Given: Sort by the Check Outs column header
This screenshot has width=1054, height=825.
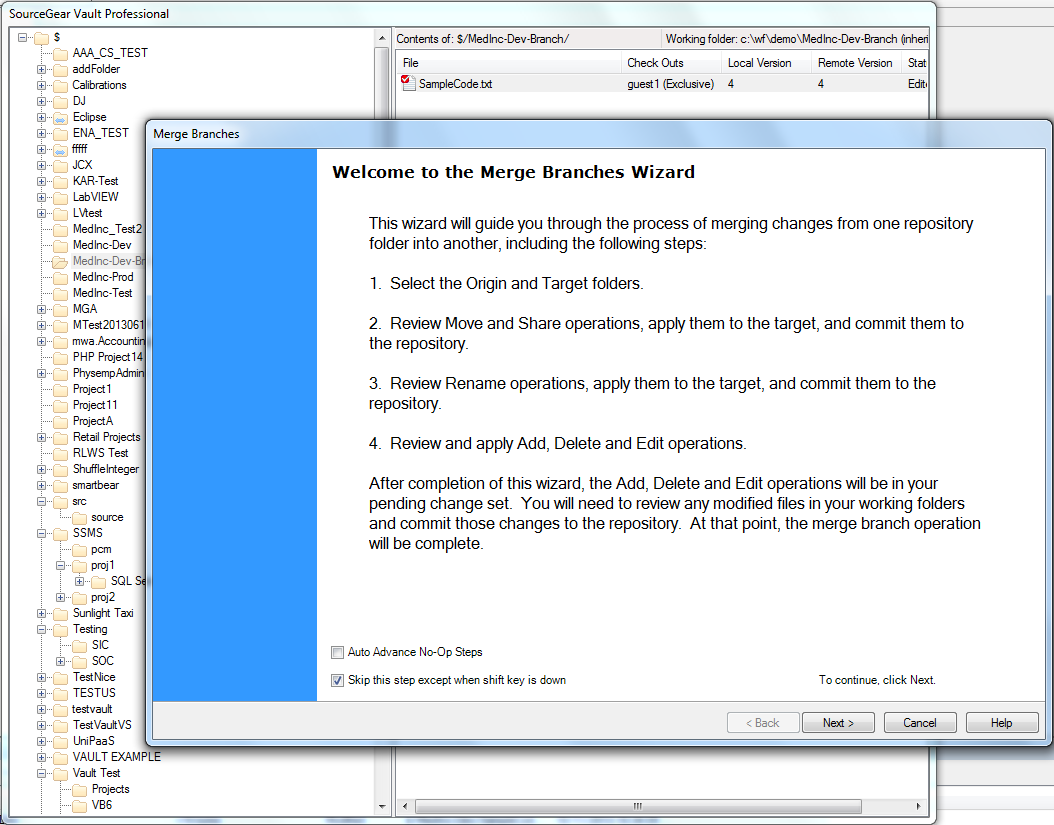Looking at the screenshot, I should [672, 63].
